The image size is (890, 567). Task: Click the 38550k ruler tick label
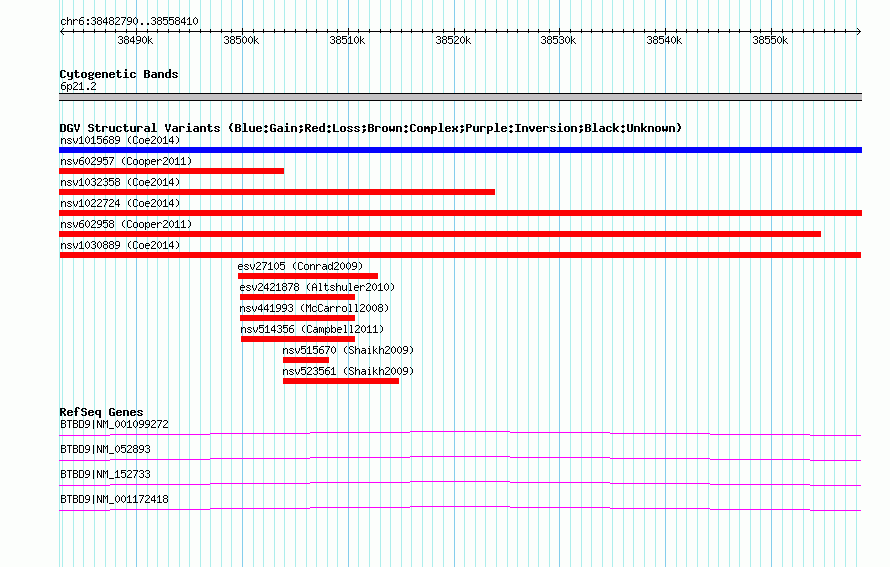(770, 40)
